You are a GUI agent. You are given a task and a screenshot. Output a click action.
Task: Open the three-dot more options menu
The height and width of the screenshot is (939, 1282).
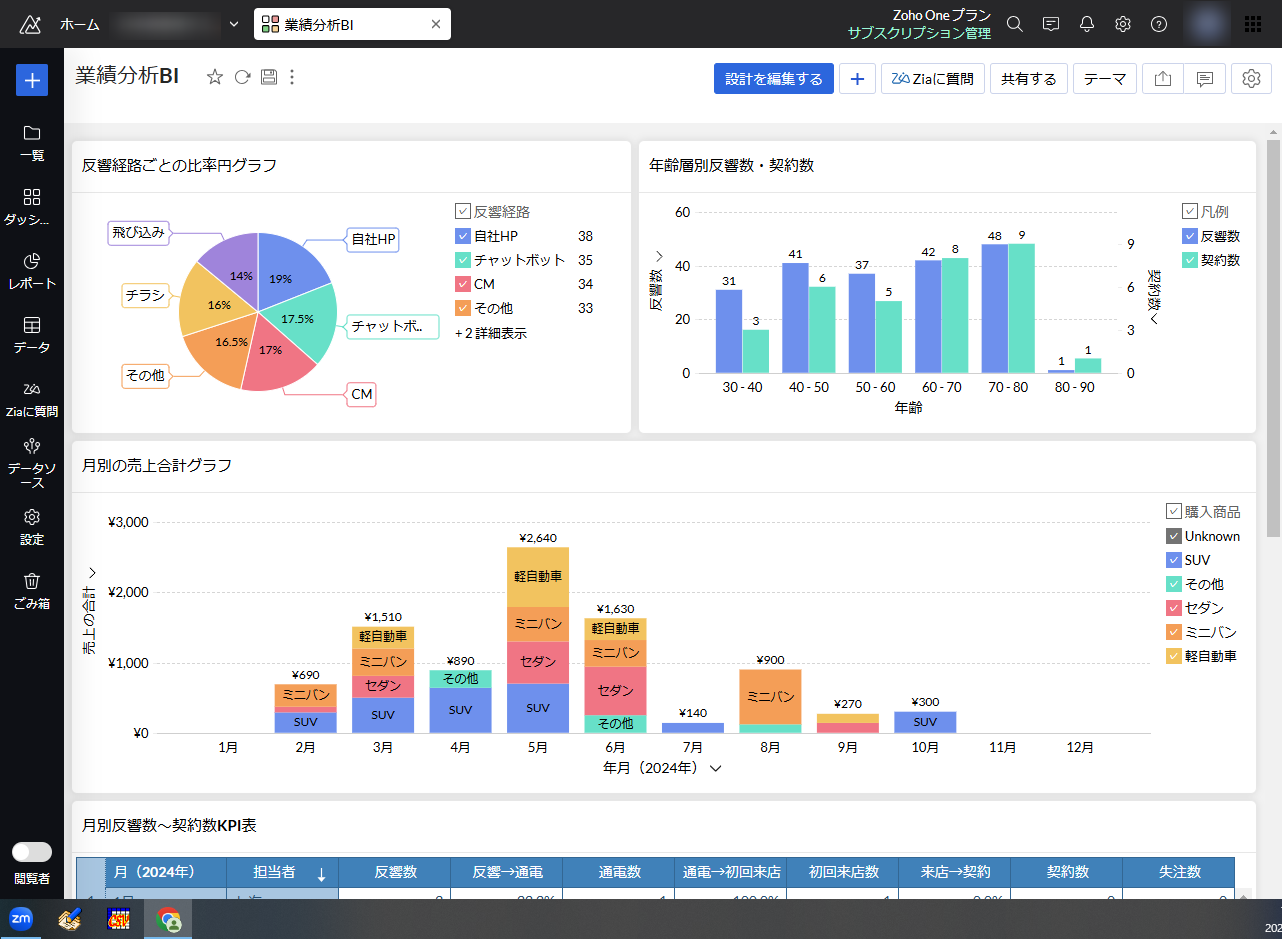(292, 78)
